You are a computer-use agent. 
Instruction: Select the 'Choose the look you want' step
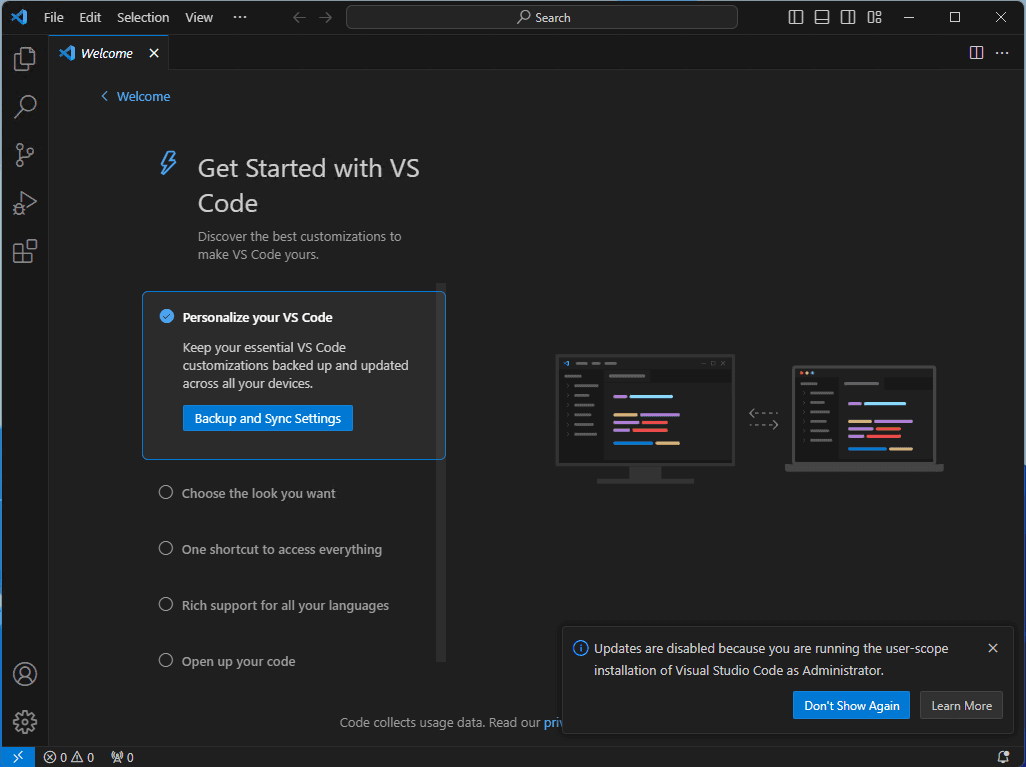(x=258, y=493)
